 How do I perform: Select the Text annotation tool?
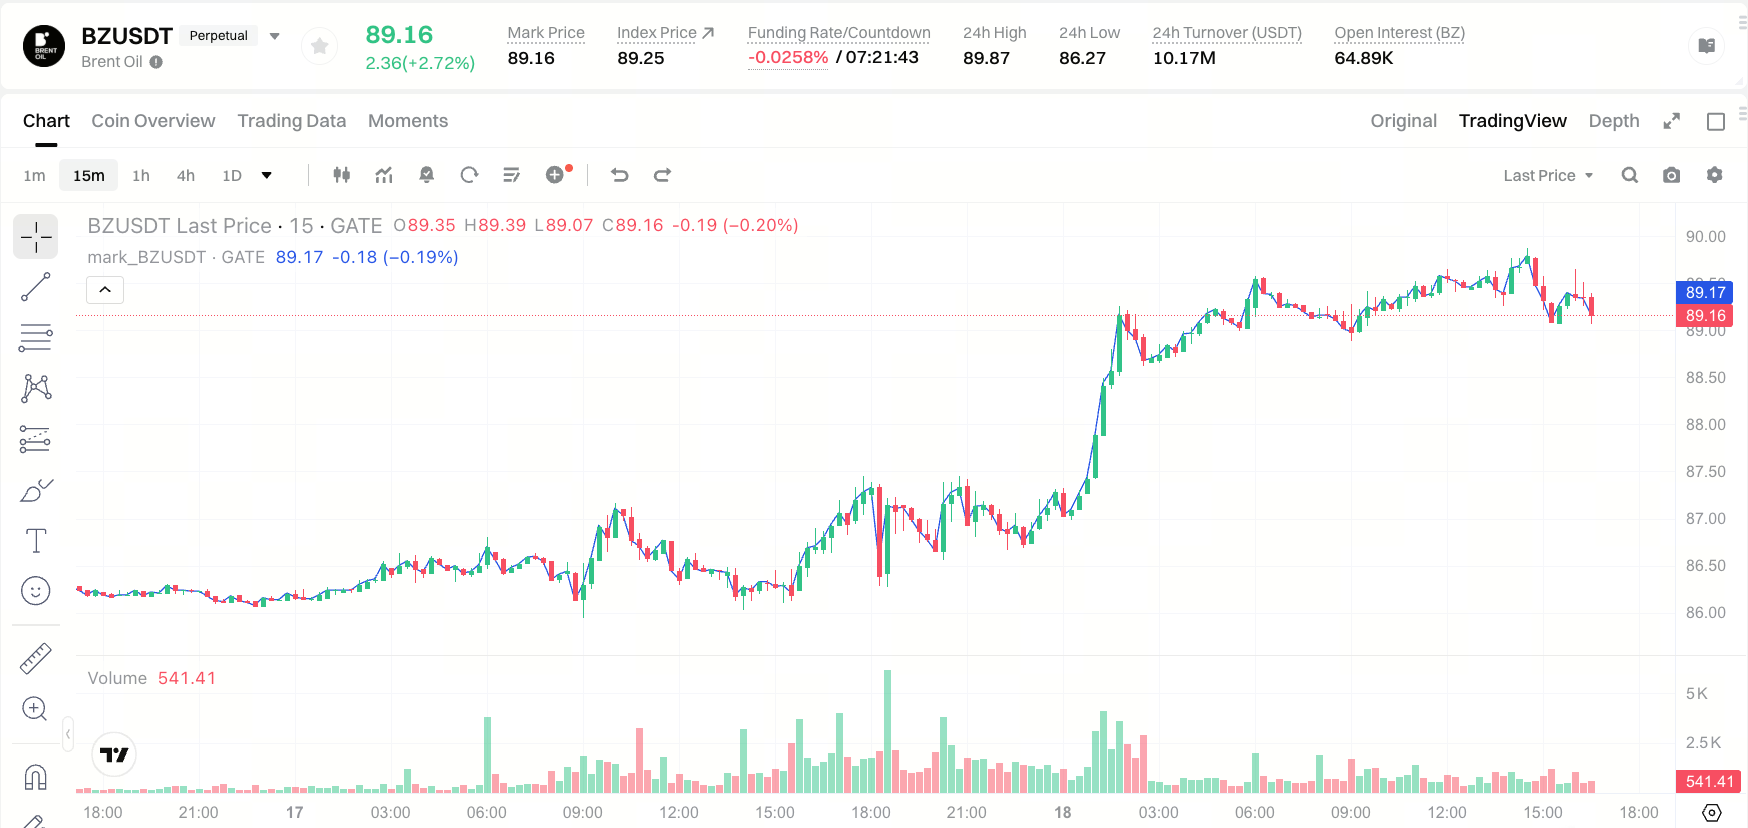point(35,541)
